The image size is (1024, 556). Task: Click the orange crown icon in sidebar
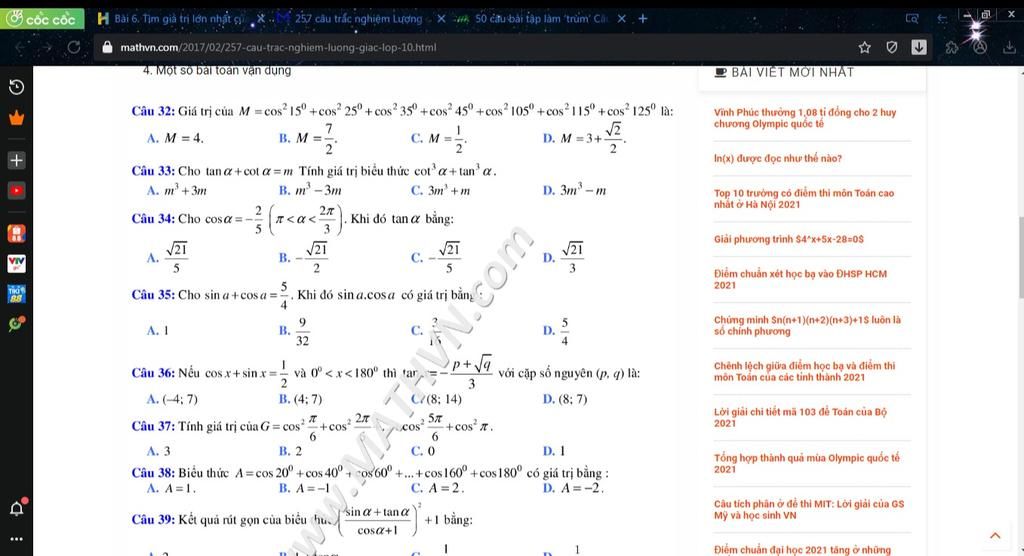16,118
